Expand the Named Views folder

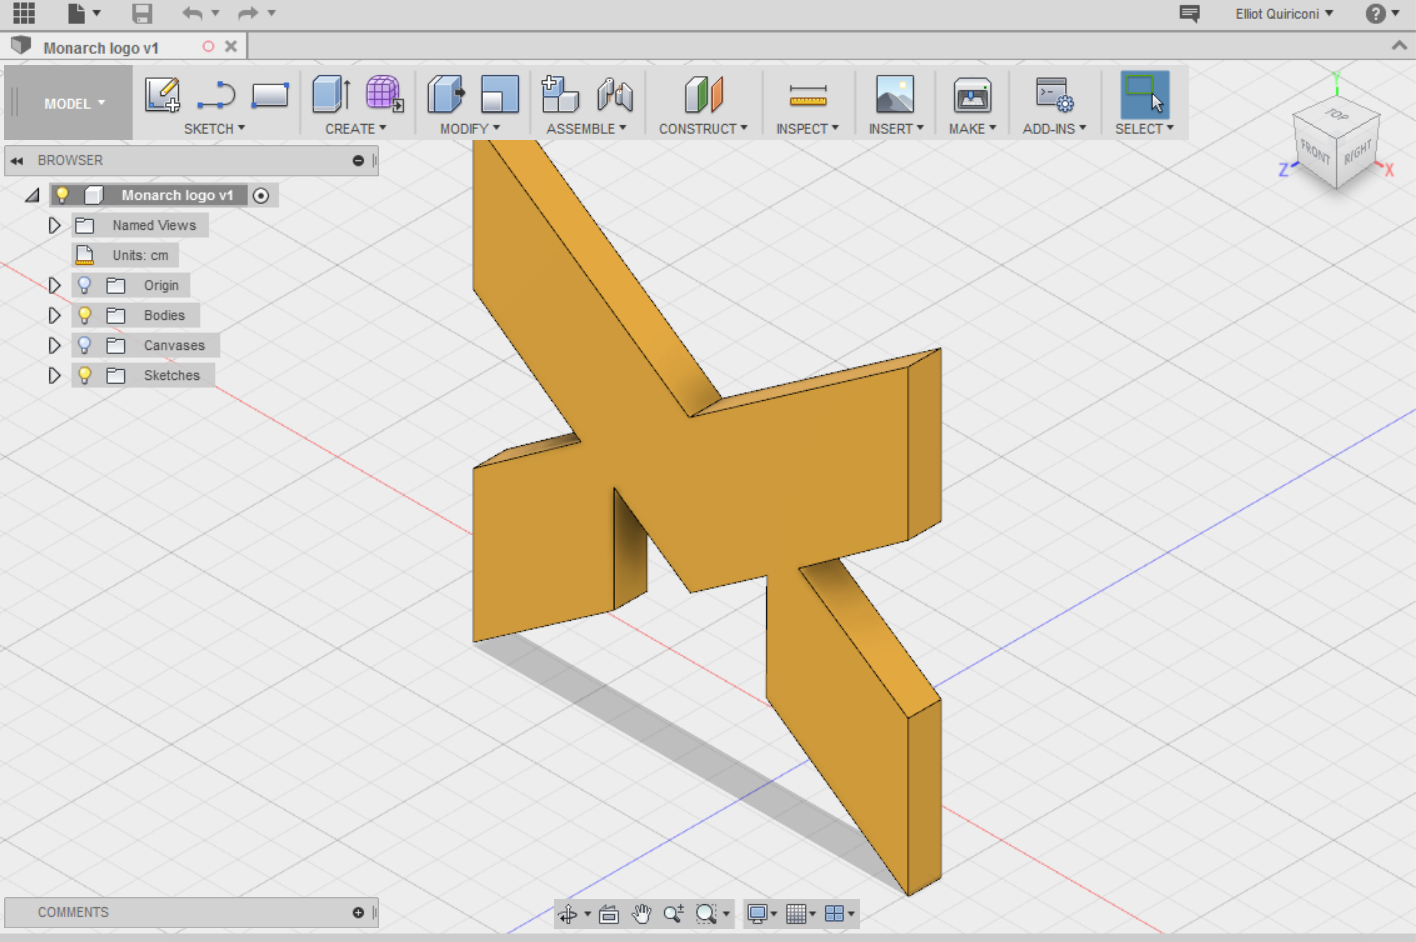pyautogui.click(x=54, y=225)
